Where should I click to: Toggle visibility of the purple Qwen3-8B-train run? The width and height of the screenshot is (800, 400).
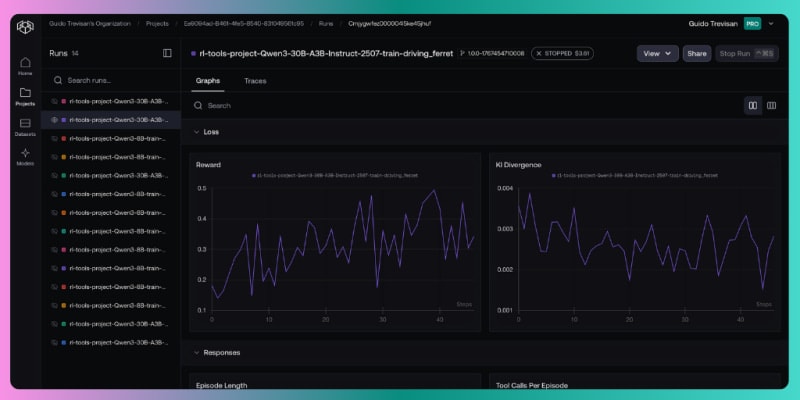55,268
